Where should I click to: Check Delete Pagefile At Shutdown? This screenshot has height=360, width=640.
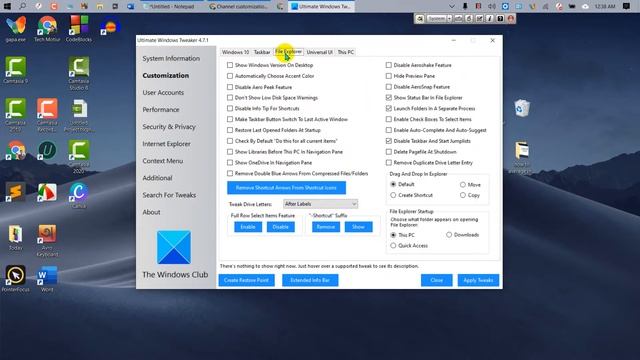[x=389, y=152]
